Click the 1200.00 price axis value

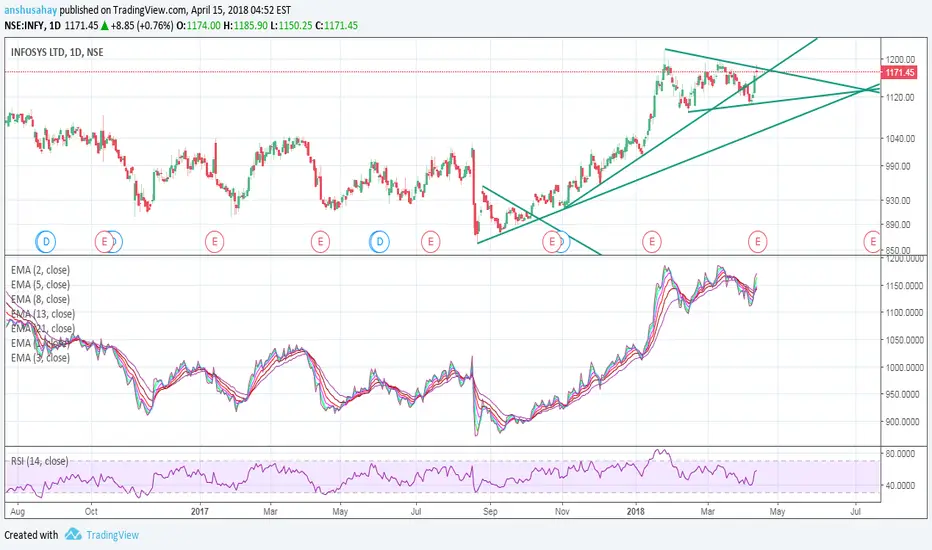pos(900,59)
